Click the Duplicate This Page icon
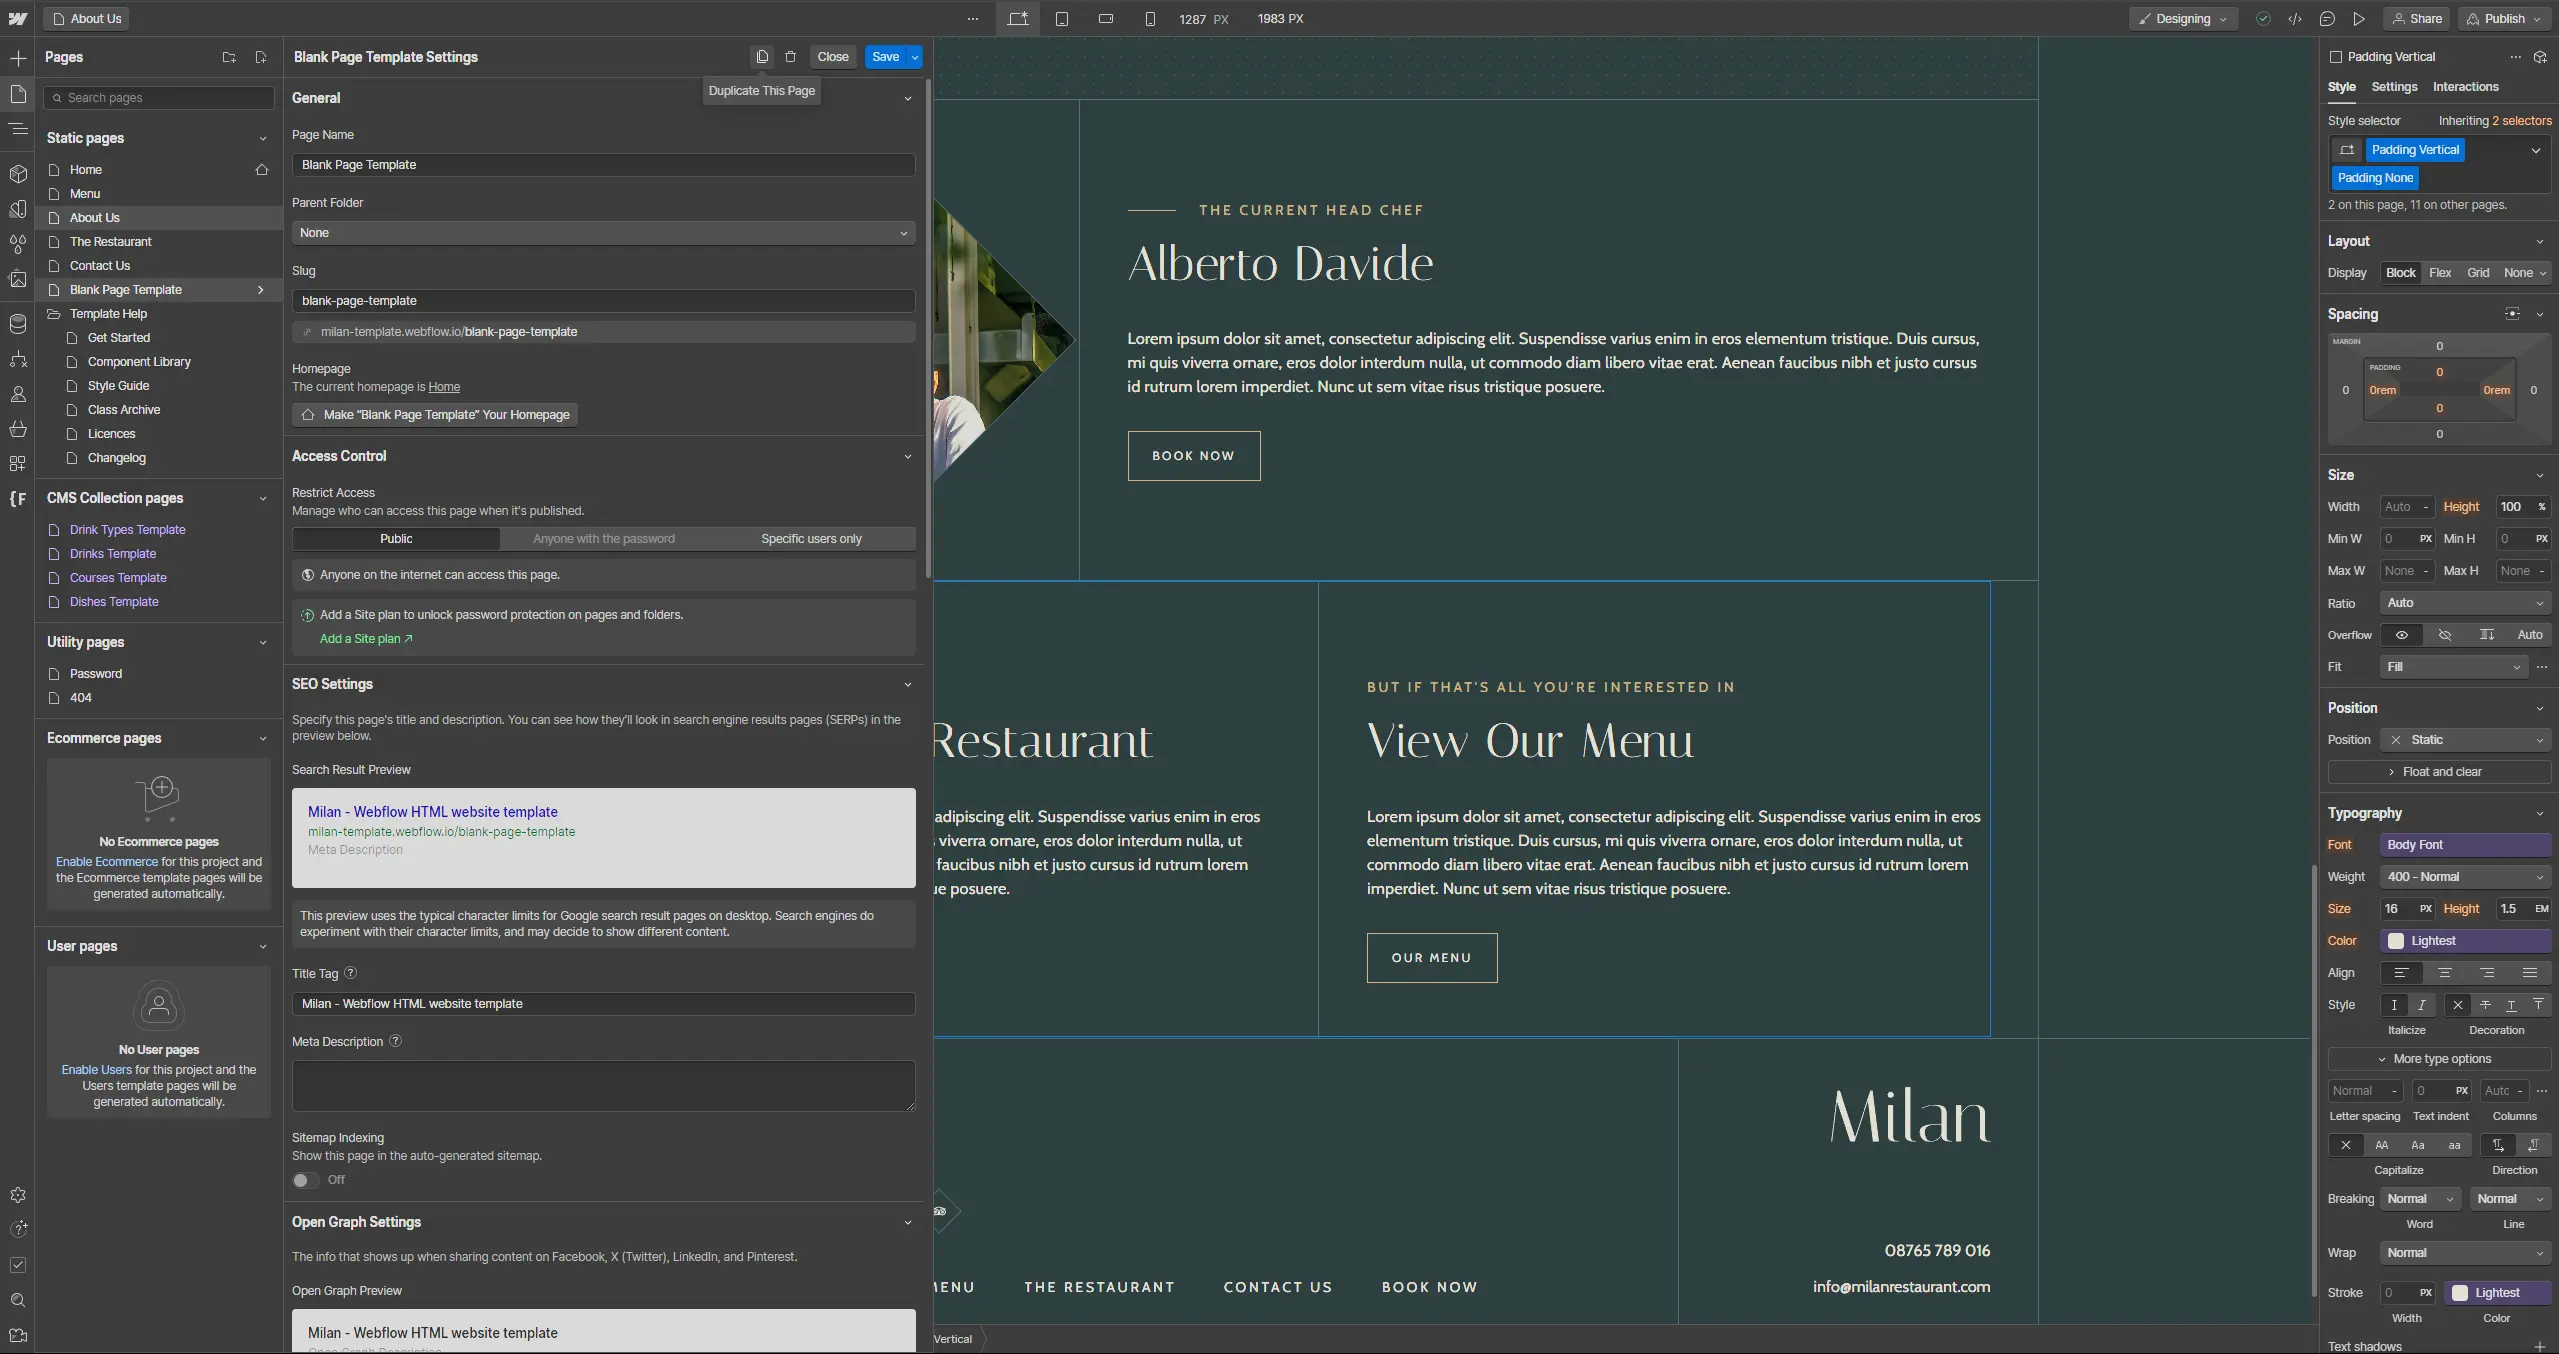The height and width of the screenshot is (1354, 2559). 762,57
